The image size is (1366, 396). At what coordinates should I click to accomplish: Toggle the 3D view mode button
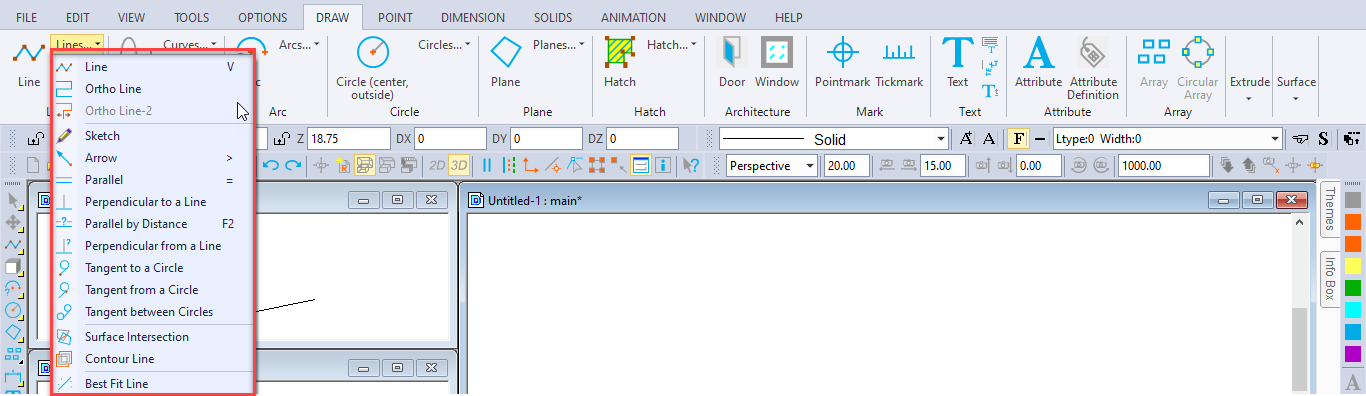pos(459,165)
